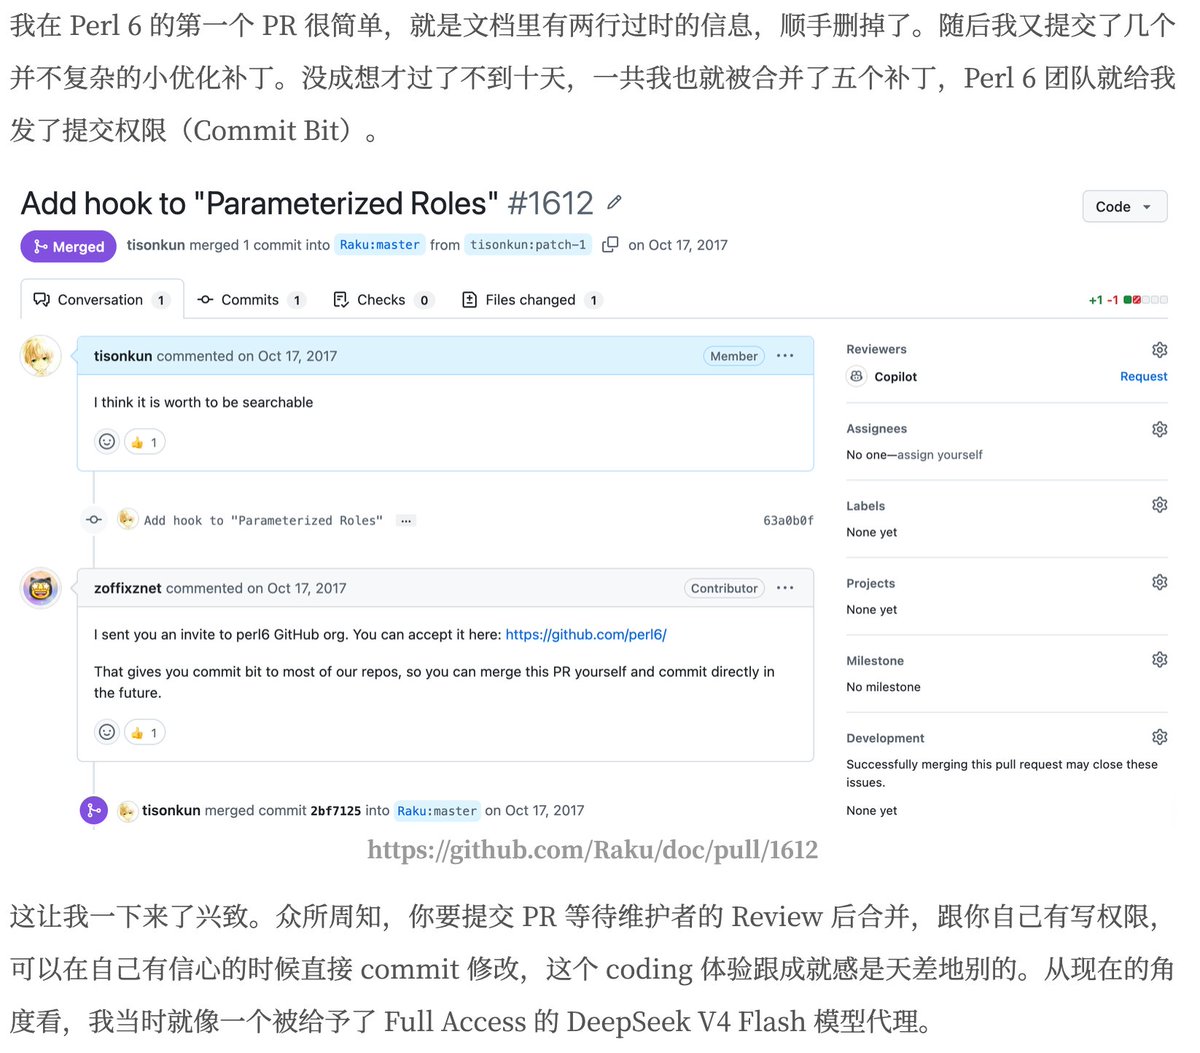Add a reaction to zoffixznet's comment
Screen dimensions: 1200x1053
click(x=107, y=732)
